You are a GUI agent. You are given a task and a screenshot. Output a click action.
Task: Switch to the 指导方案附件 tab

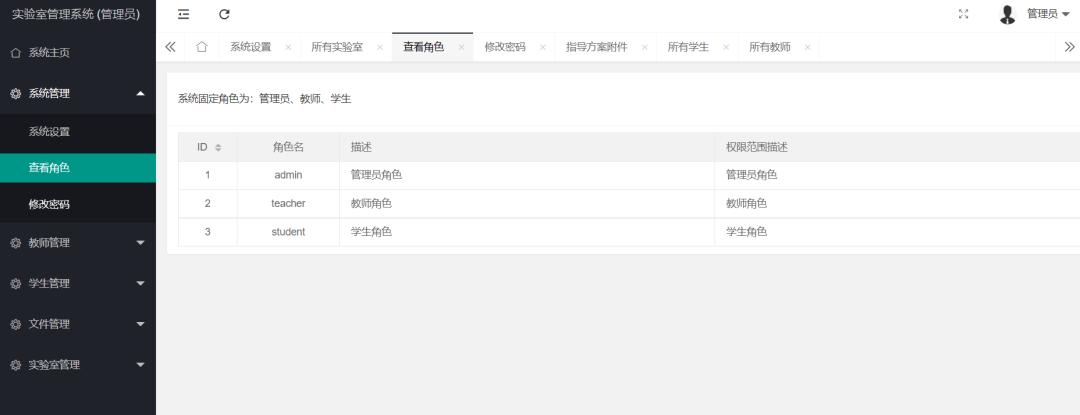596,47
